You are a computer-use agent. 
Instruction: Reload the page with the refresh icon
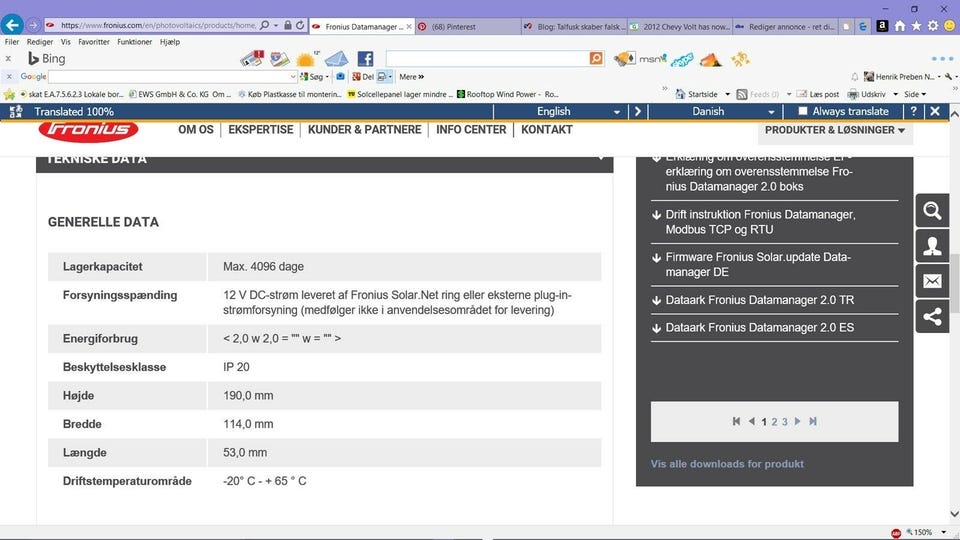coord(300,25)
